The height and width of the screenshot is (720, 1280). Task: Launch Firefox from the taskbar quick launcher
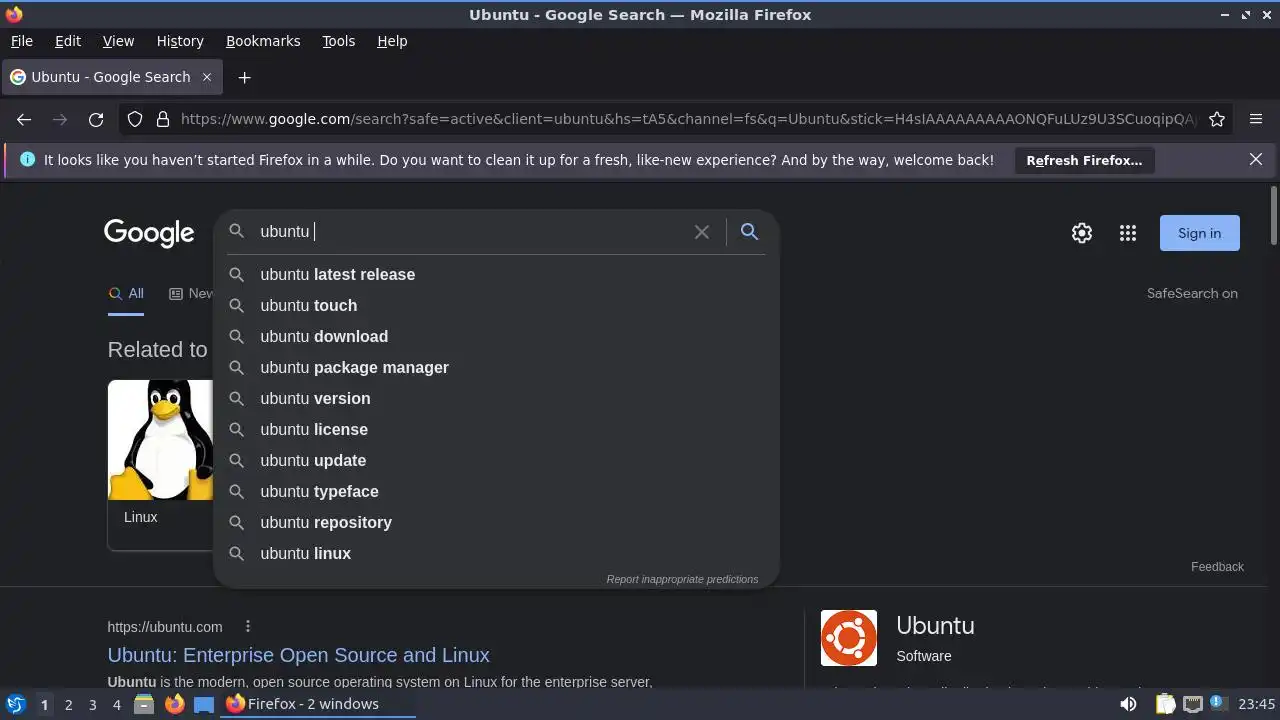point(174,704)
